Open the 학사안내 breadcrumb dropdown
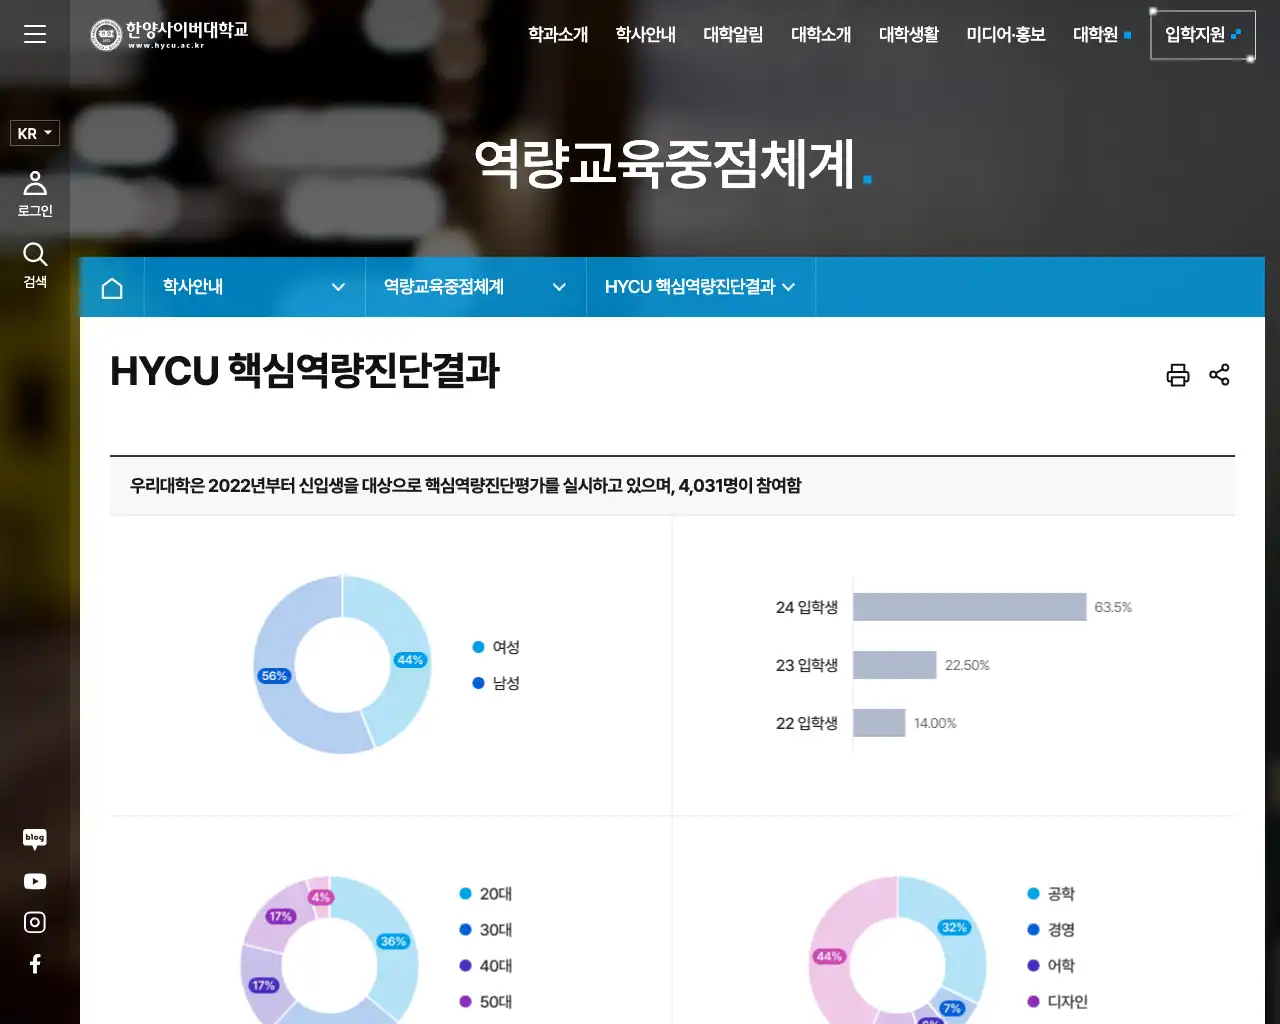The image size is (1280, 1024). [253, 287]
